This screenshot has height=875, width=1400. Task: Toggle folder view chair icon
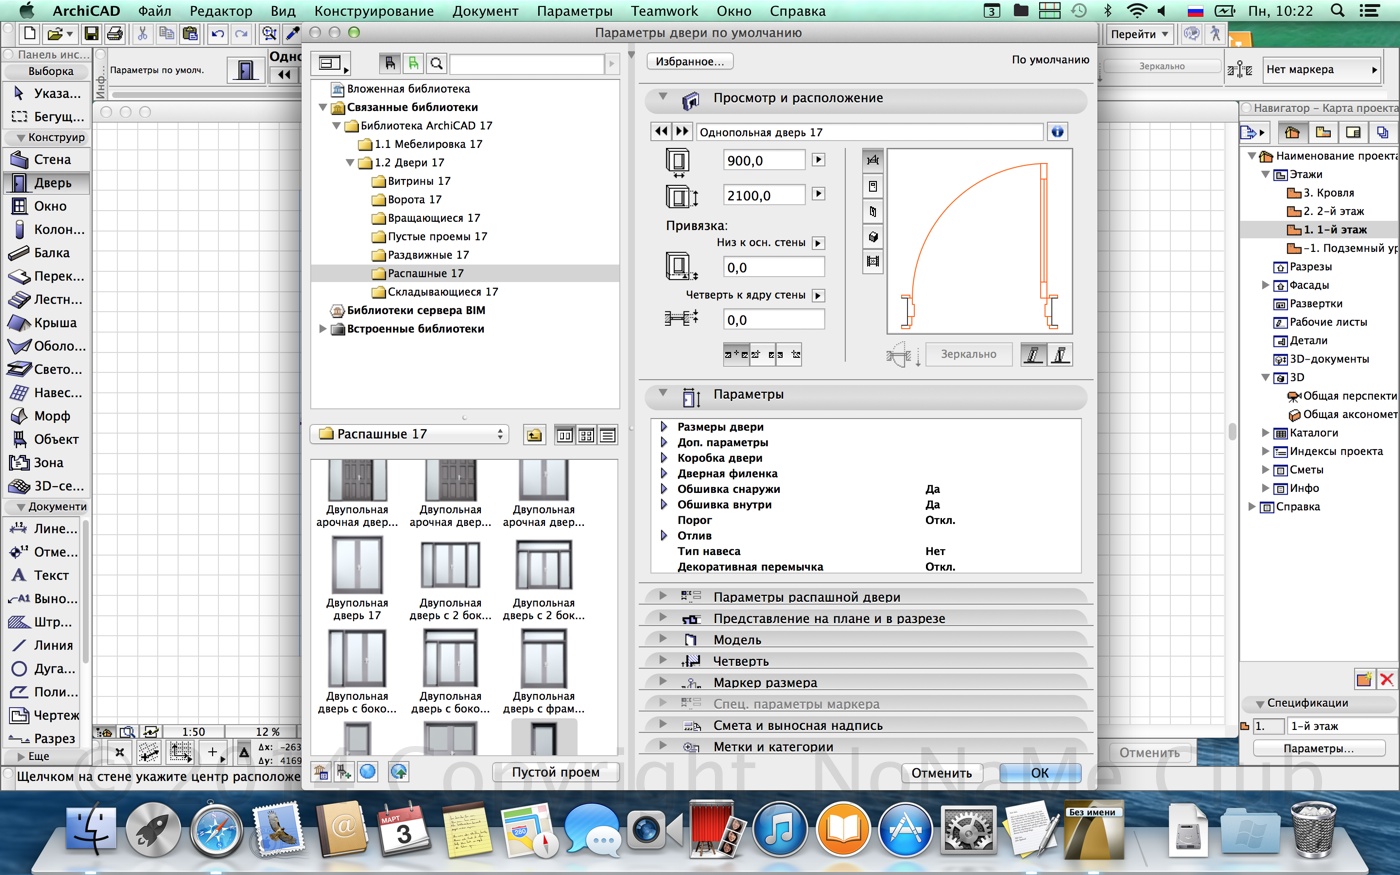coord(390,63)
